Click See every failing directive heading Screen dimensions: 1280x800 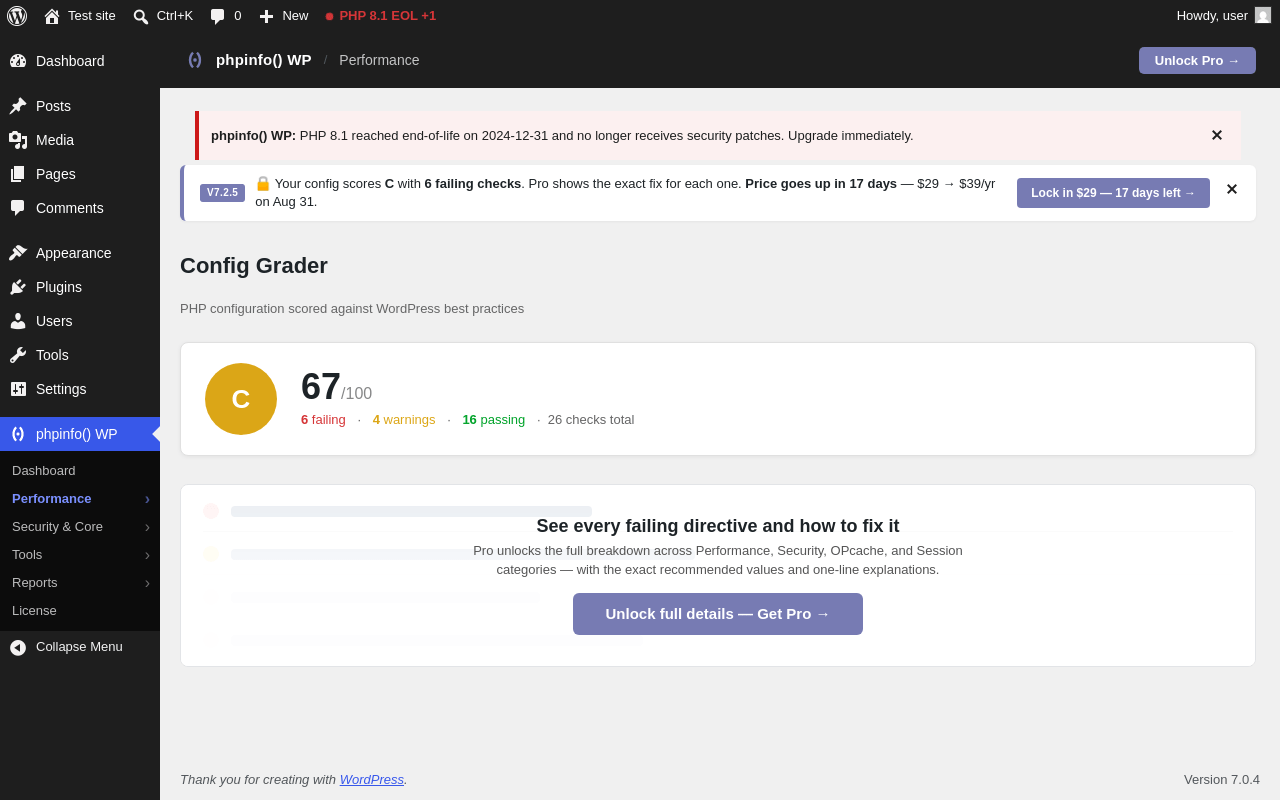(718, 526)
